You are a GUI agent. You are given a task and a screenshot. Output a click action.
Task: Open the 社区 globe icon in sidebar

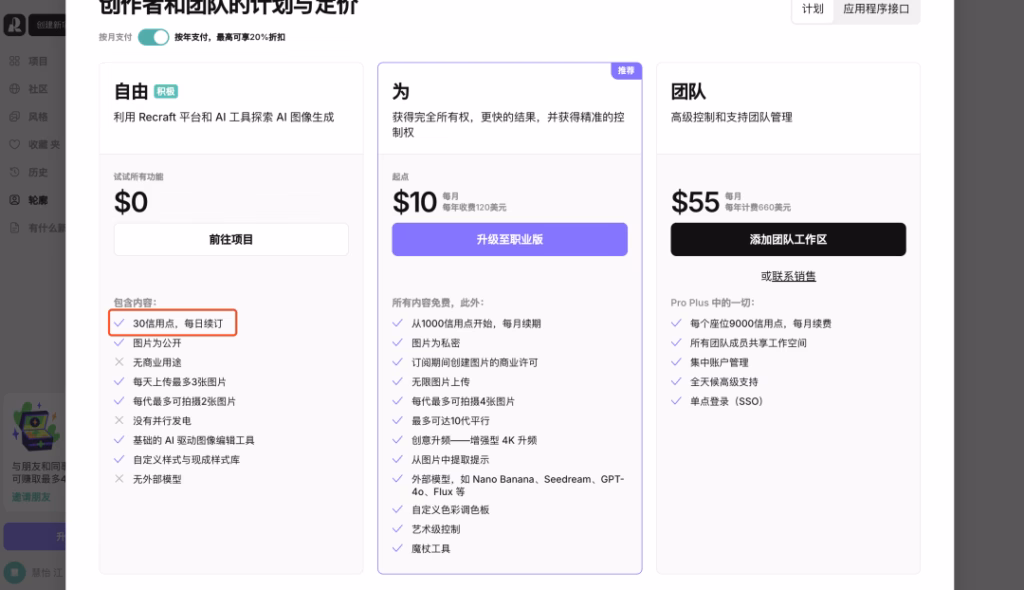[15, 89]
